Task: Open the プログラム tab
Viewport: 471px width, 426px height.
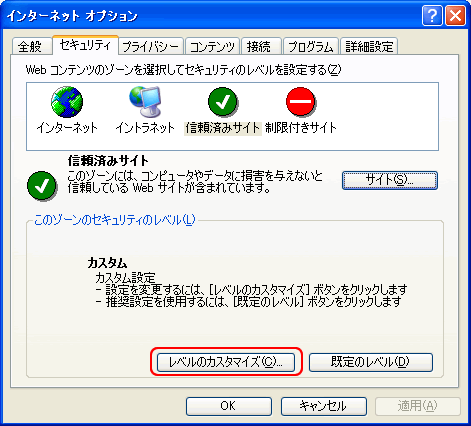Action: [310, 46]
